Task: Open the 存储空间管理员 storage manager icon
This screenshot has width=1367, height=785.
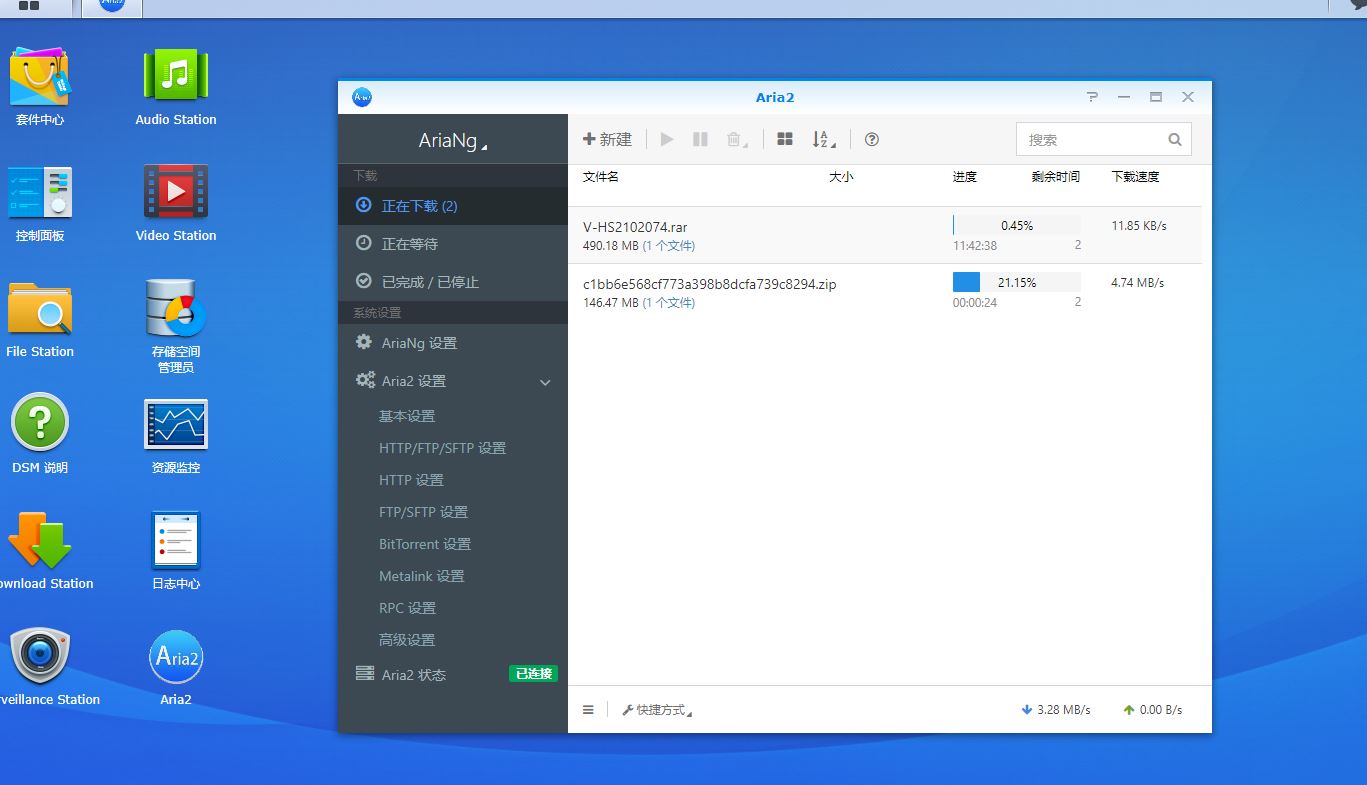Action: pyautogui.click(x=176, y=308)
